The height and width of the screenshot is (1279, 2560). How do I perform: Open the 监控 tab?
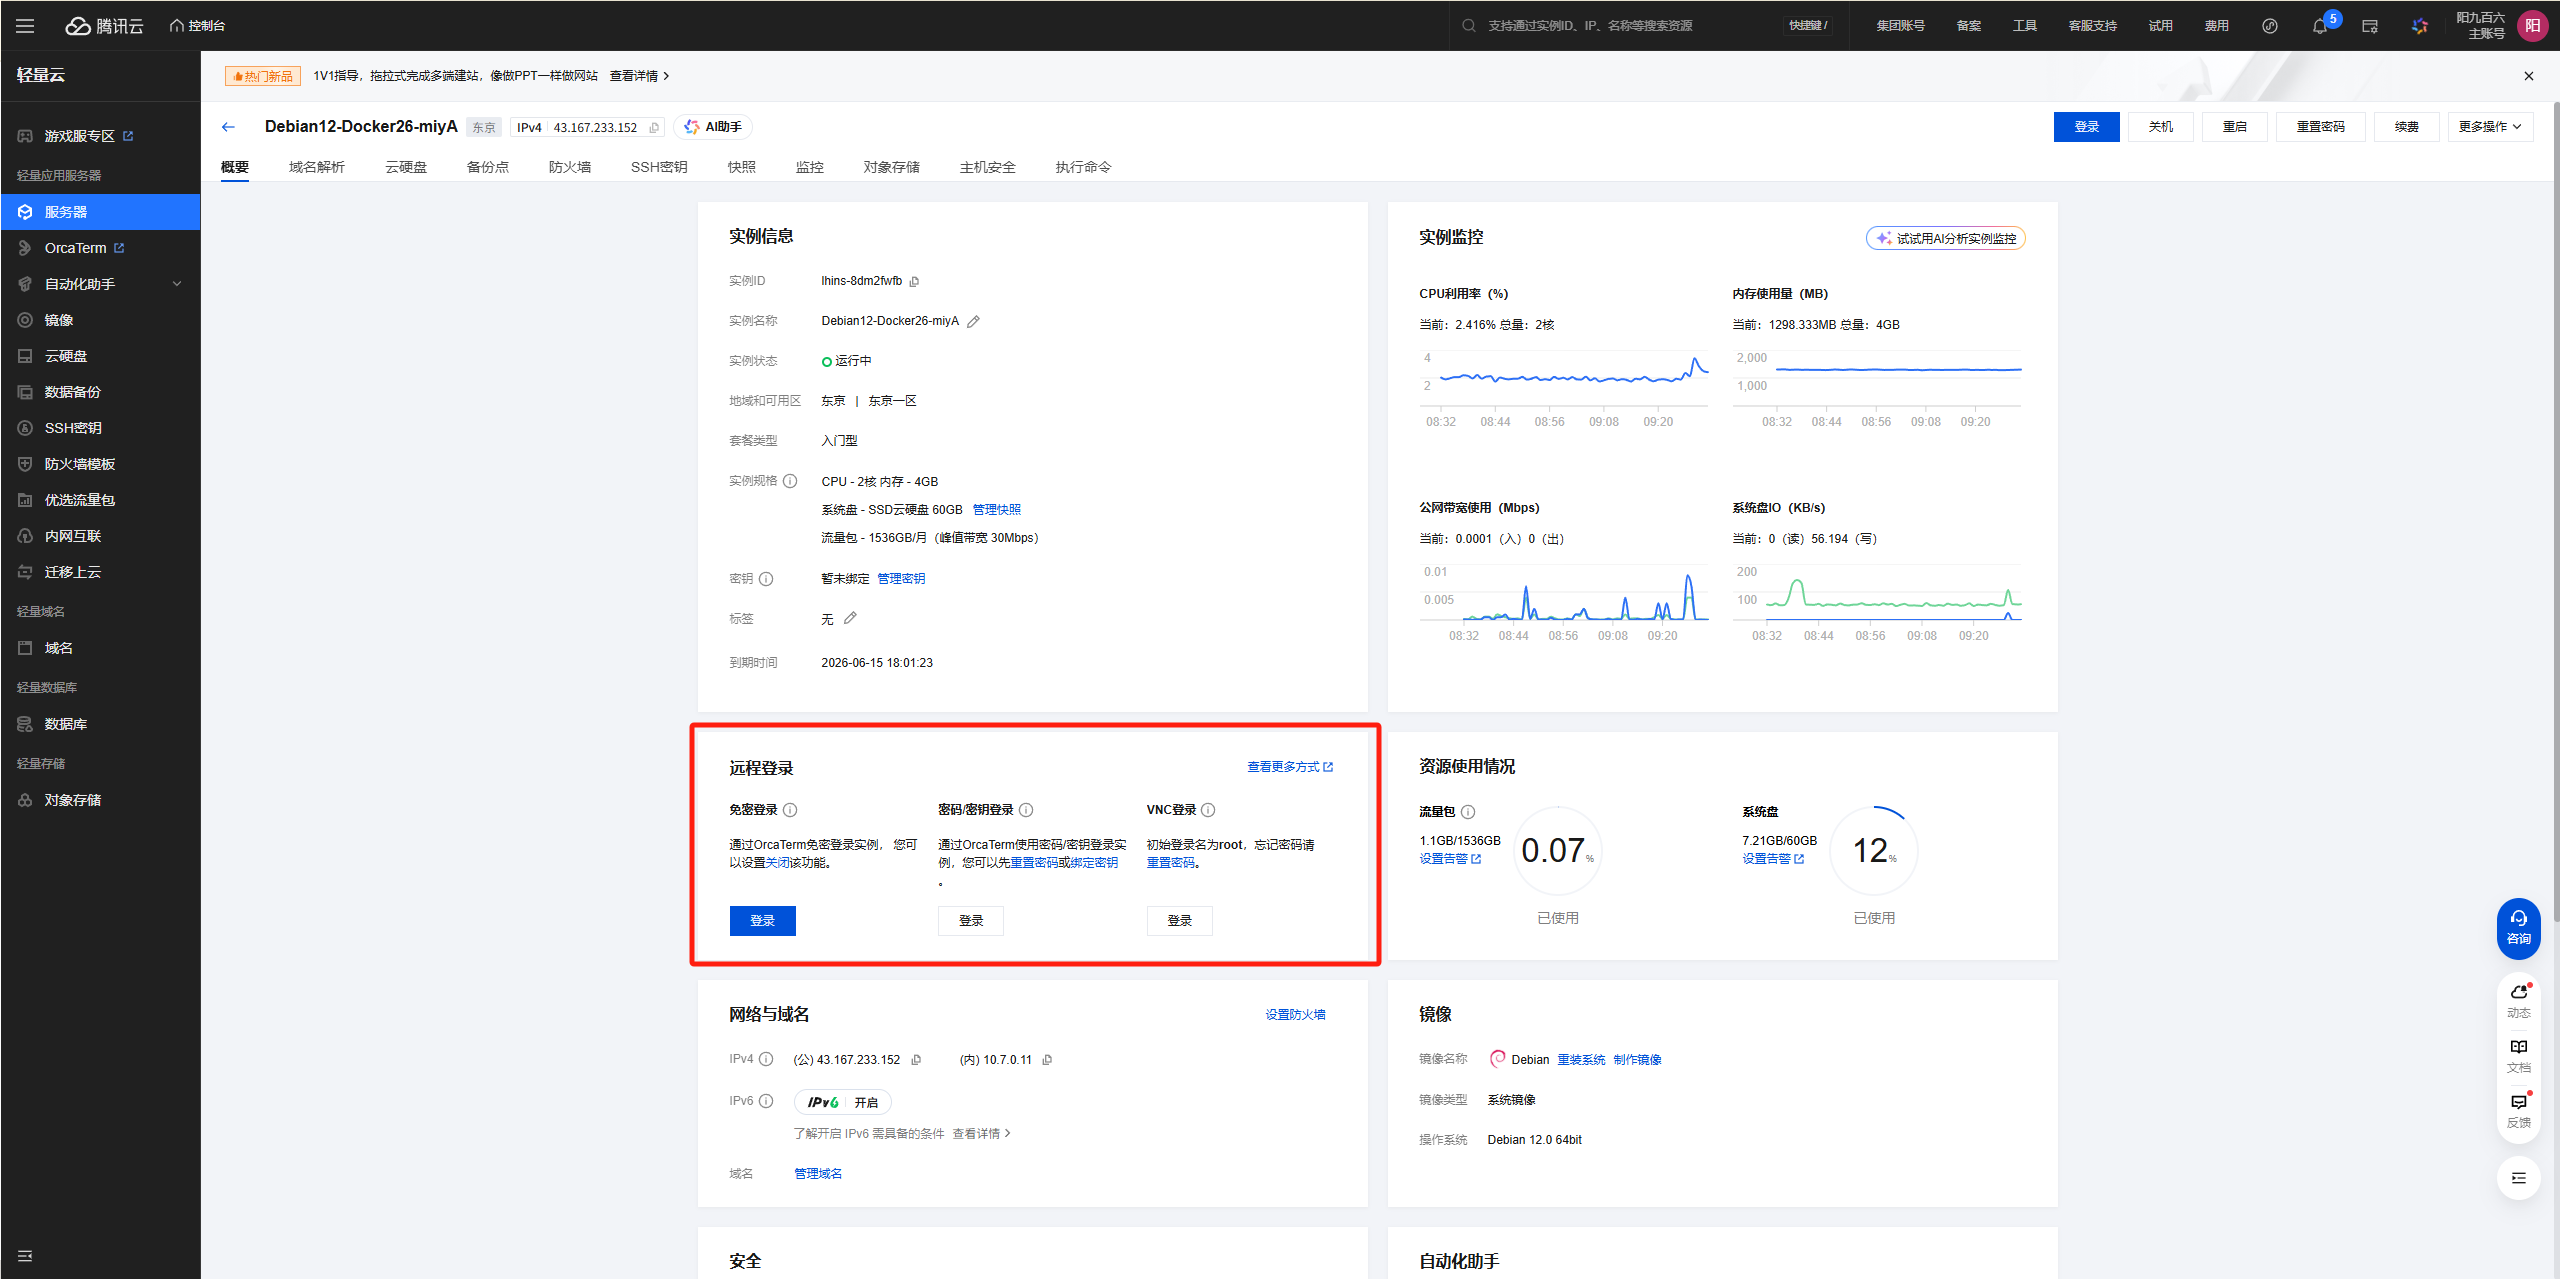(809, 167)
